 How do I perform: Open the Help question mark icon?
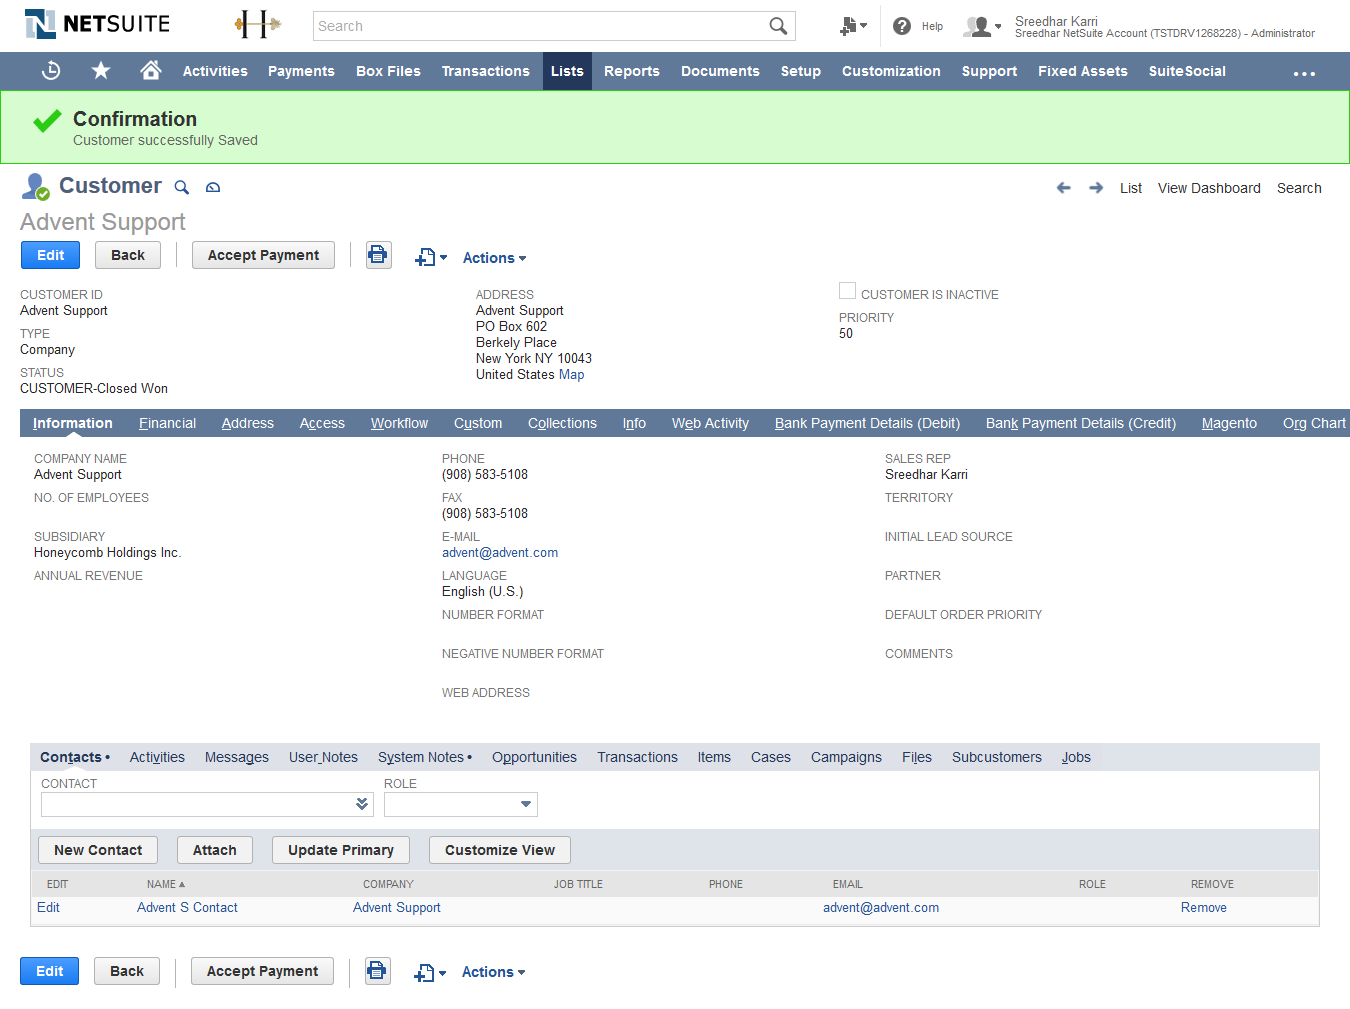point(902,26)
